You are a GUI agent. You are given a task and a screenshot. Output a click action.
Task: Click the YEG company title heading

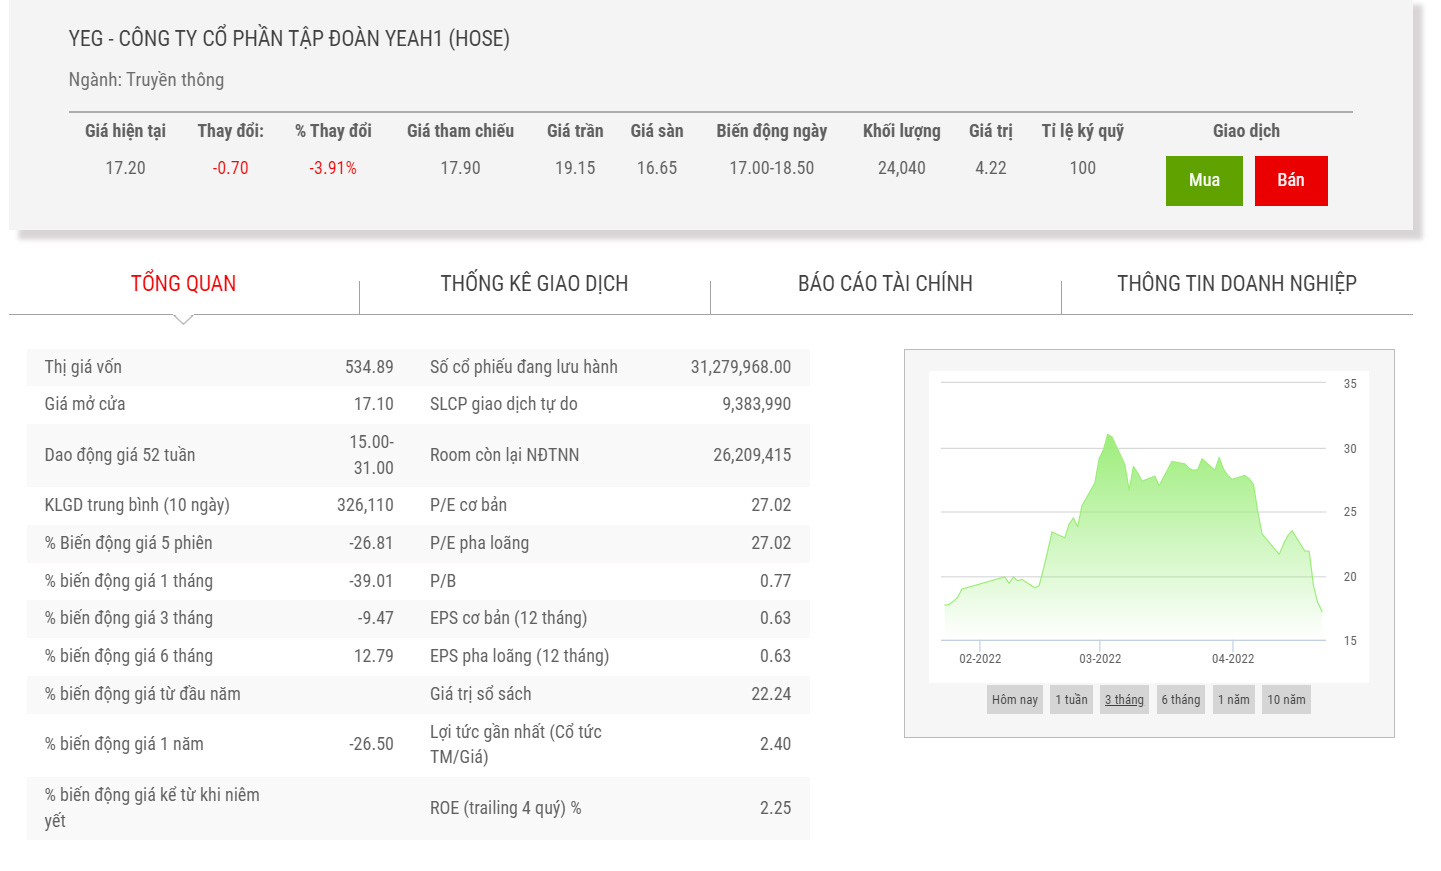[x=289, y=39]
